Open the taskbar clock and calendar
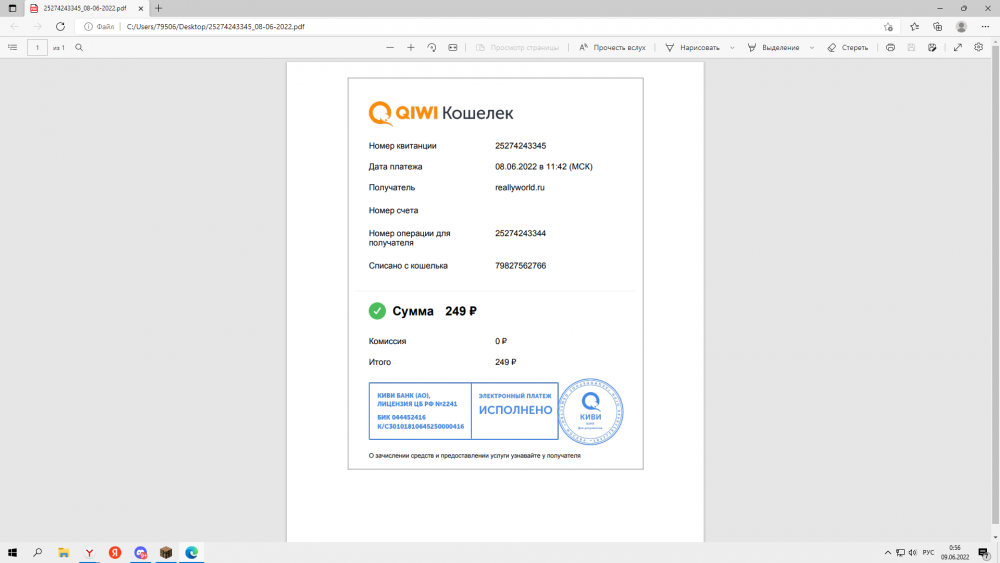The width and height of the screenshot is (1000, 563). click(955, 553)
